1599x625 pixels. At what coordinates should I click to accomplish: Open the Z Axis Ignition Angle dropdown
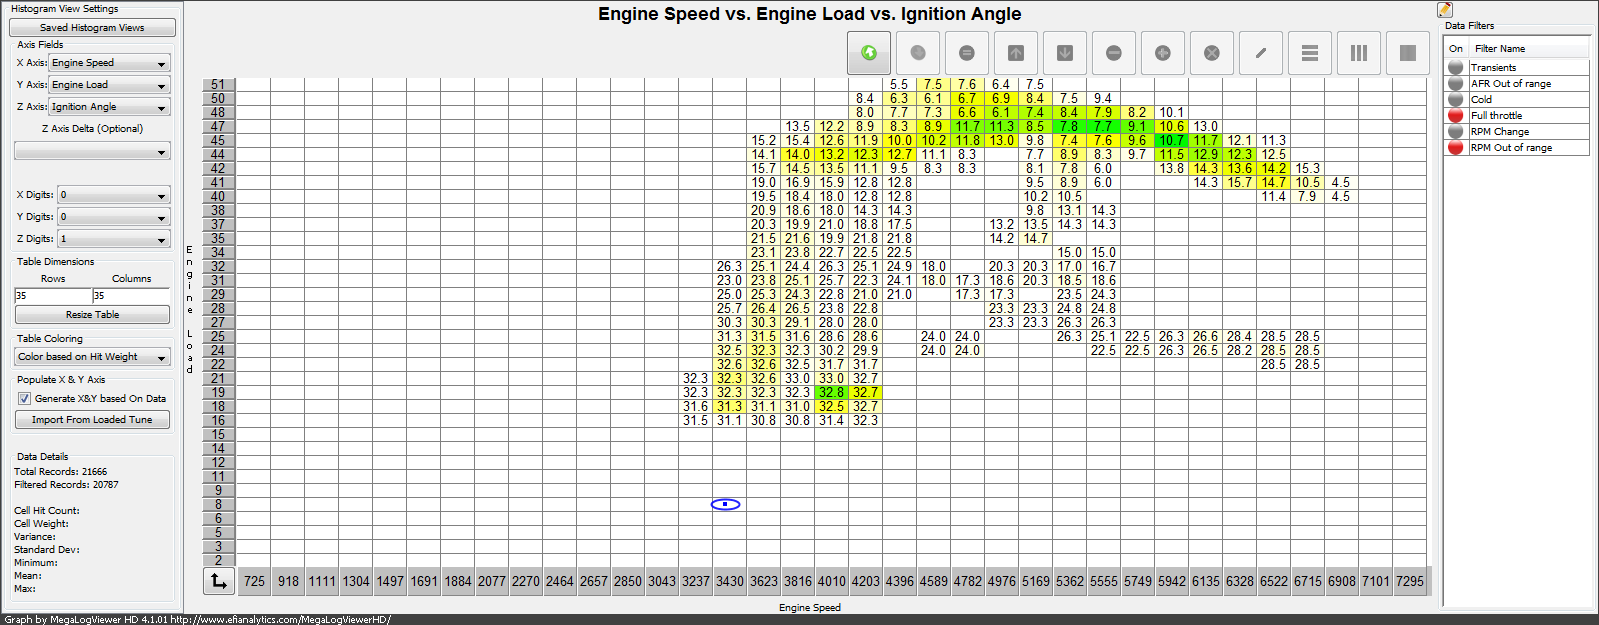(110, 107)
